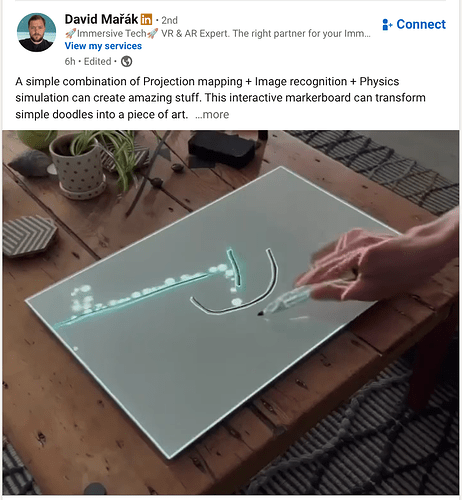462x500 pixels.
Task: Click the Connect button
Action: tap(414, 24)
